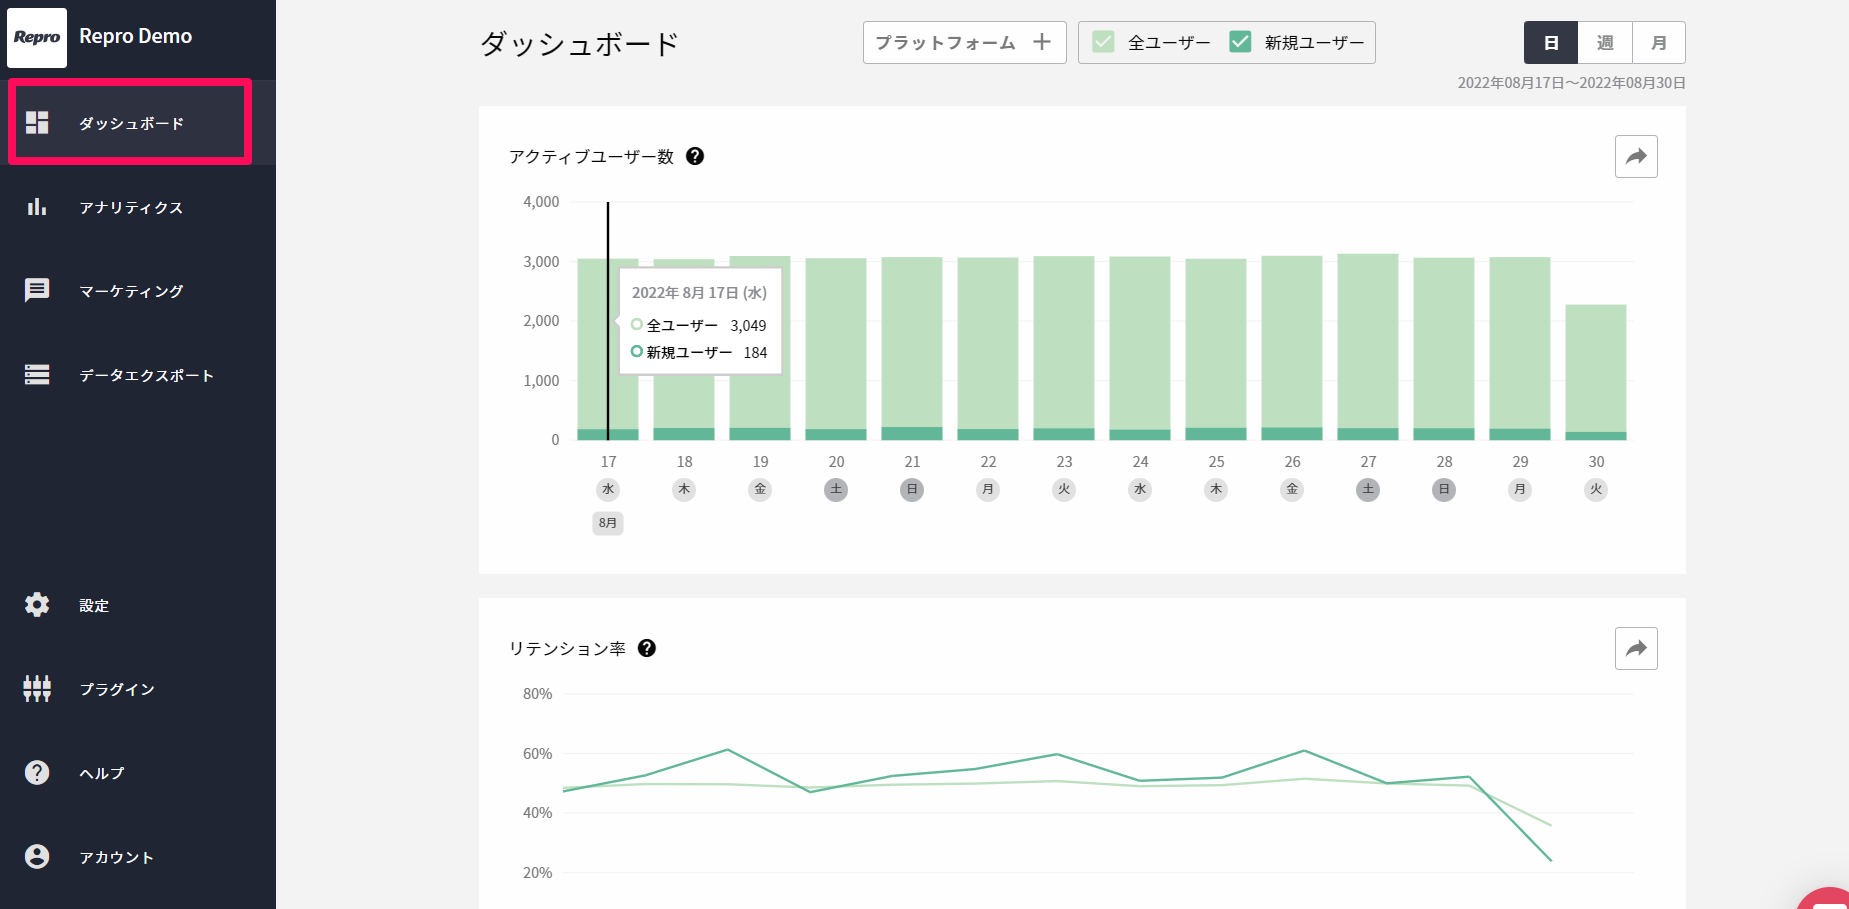The height and width of the screenshot is (909, 1849).
Task: Click the bar for day 27
Action: click(1368, 347)
